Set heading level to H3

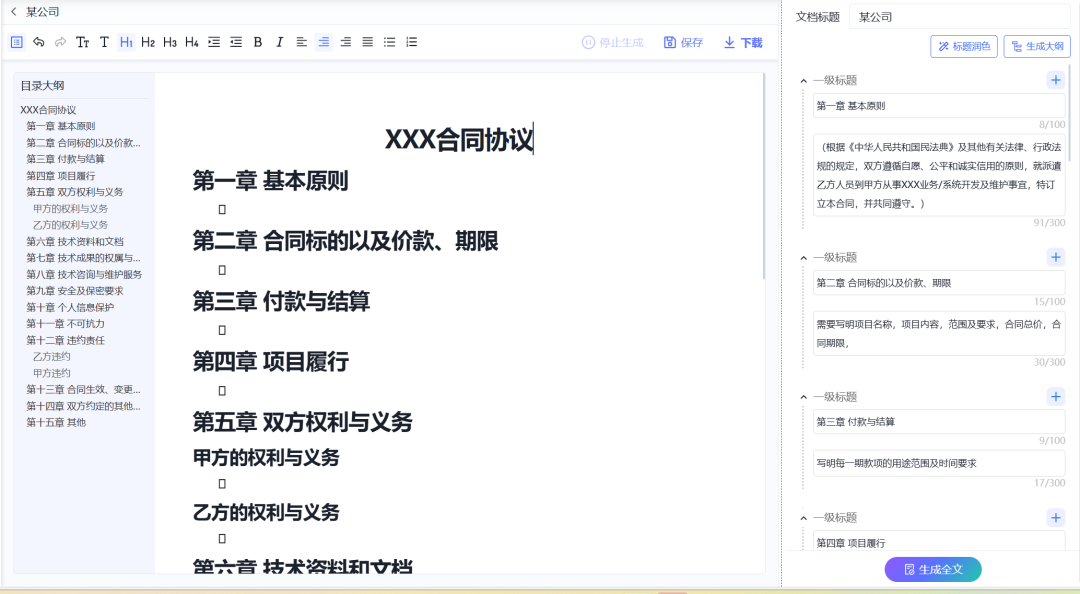[x=170, y=42]
